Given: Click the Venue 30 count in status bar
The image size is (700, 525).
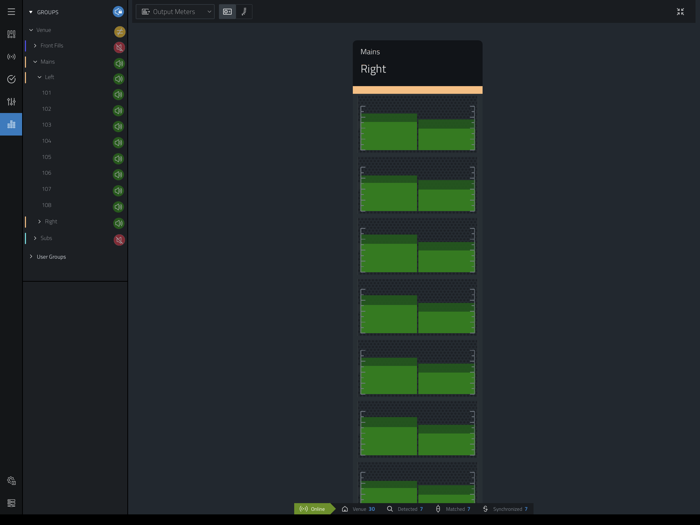Looking at the screenshot, I should coord(371,509).
